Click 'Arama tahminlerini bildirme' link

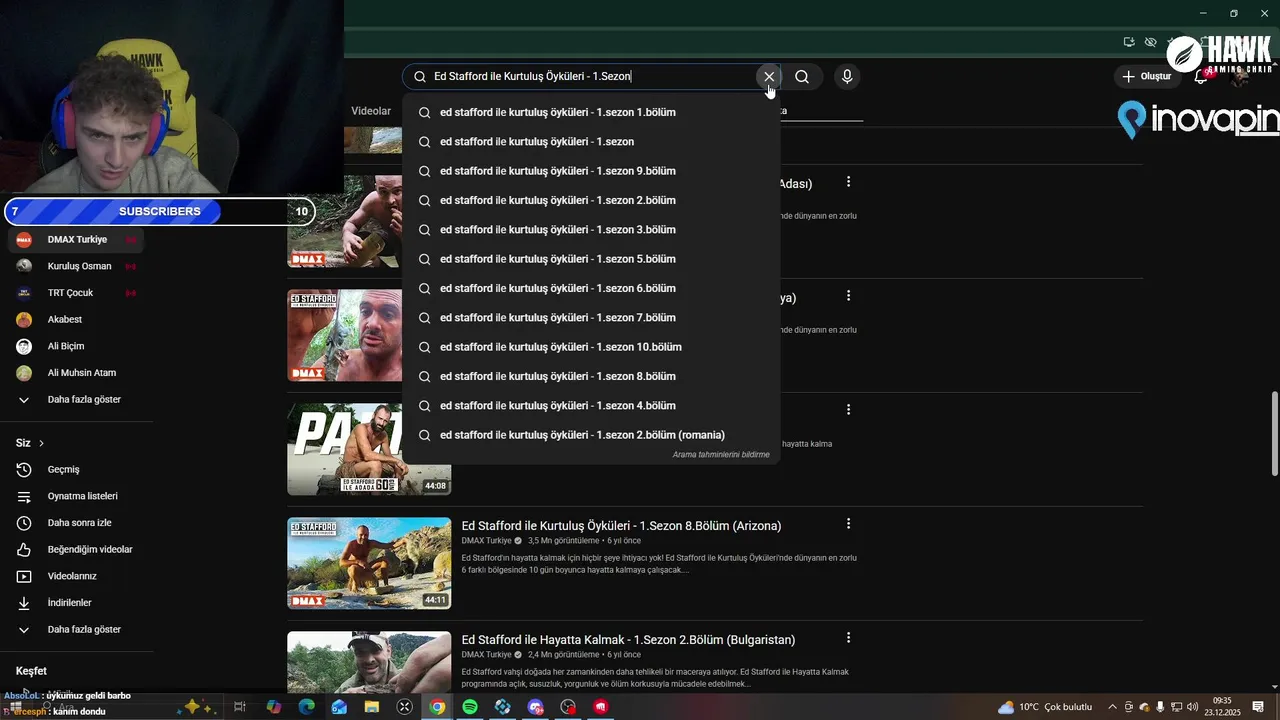tap(721, 455)
